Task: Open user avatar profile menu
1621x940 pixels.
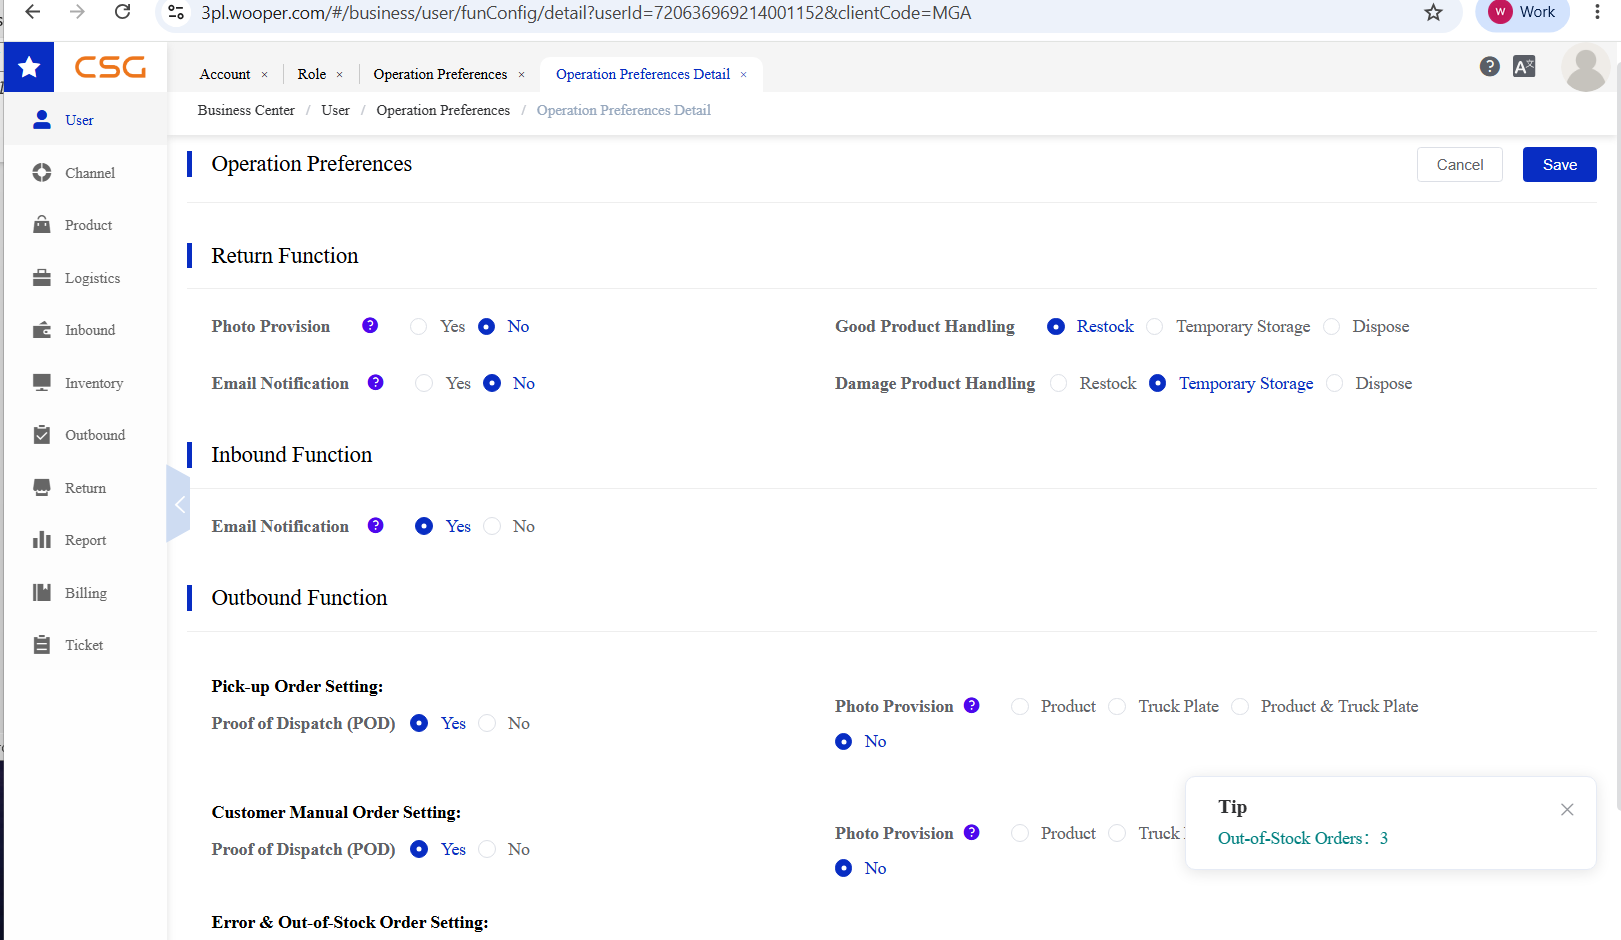Action: coord(1585,68)
